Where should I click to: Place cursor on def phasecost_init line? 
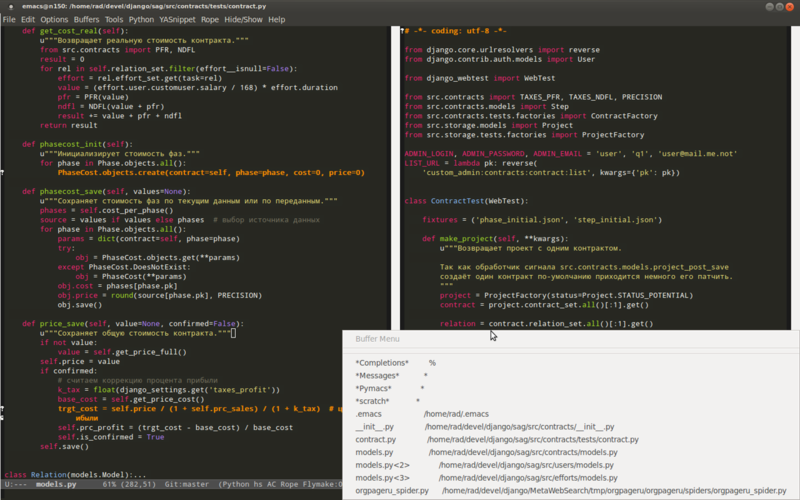coord(77,144)
